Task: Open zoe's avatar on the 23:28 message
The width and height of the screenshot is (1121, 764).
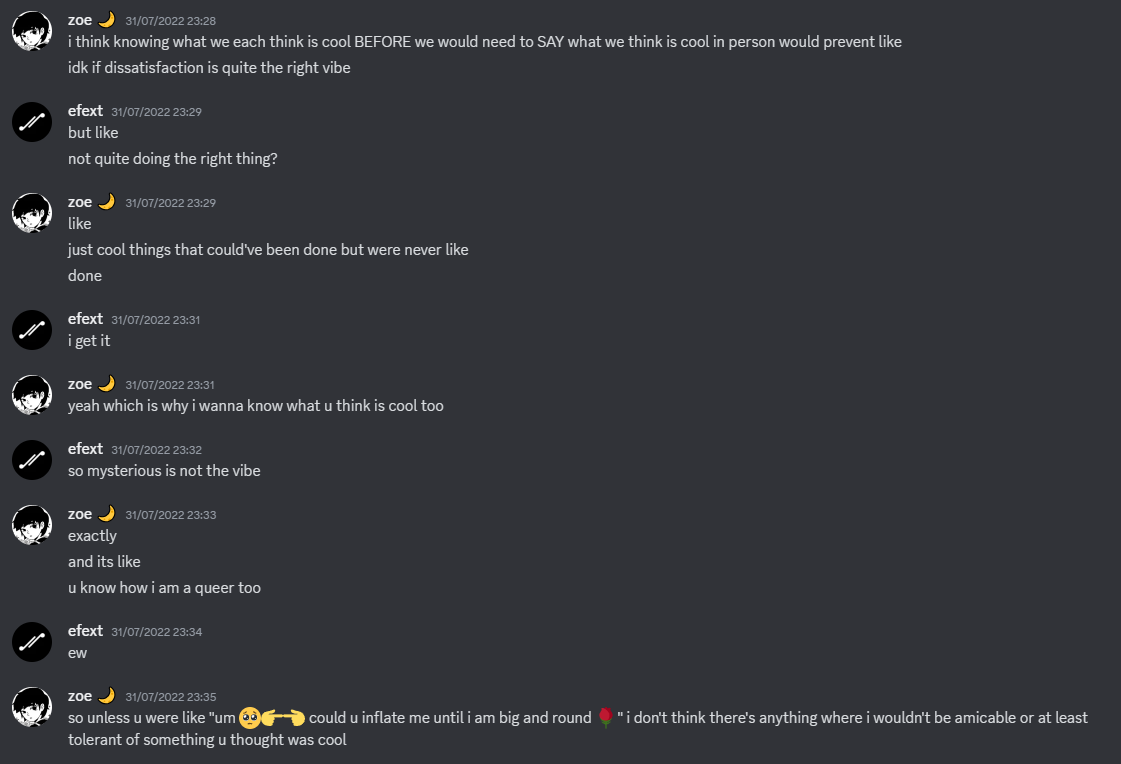Action: [x=32, y=31]
